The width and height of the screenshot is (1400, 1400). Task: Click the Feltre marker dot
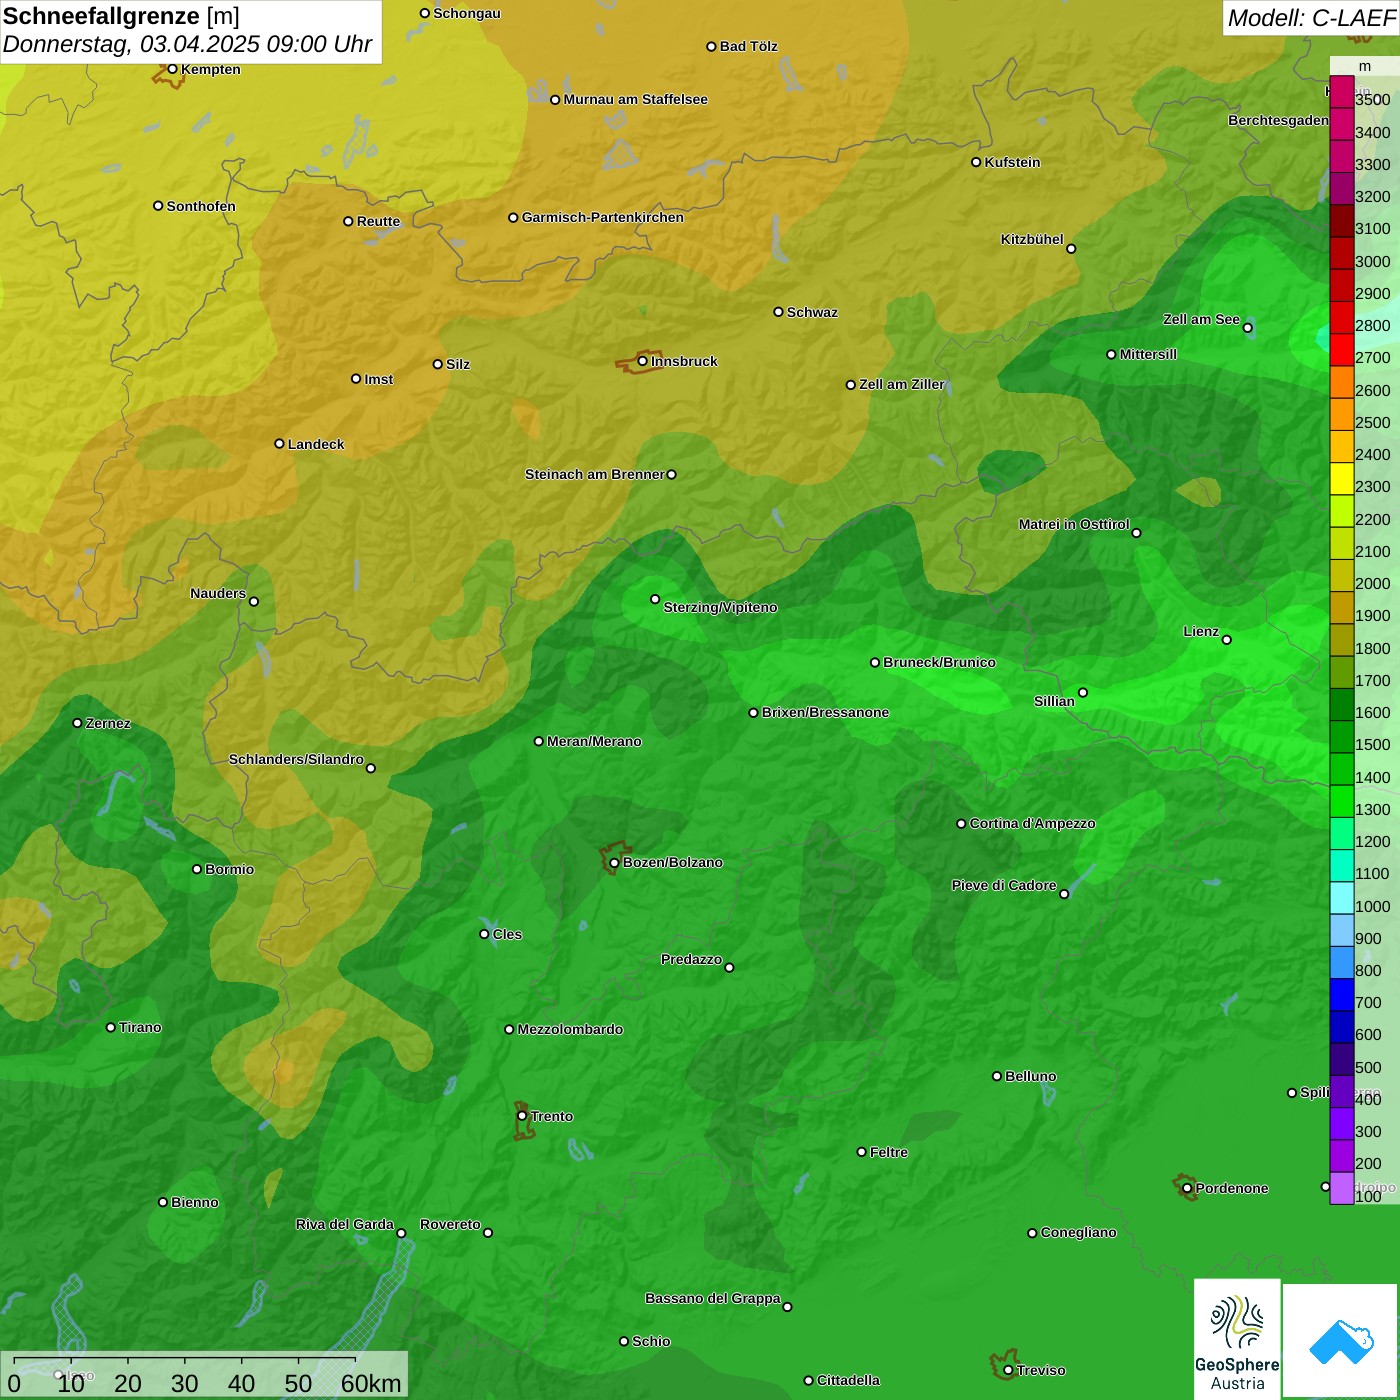(x=862, y=1152)
